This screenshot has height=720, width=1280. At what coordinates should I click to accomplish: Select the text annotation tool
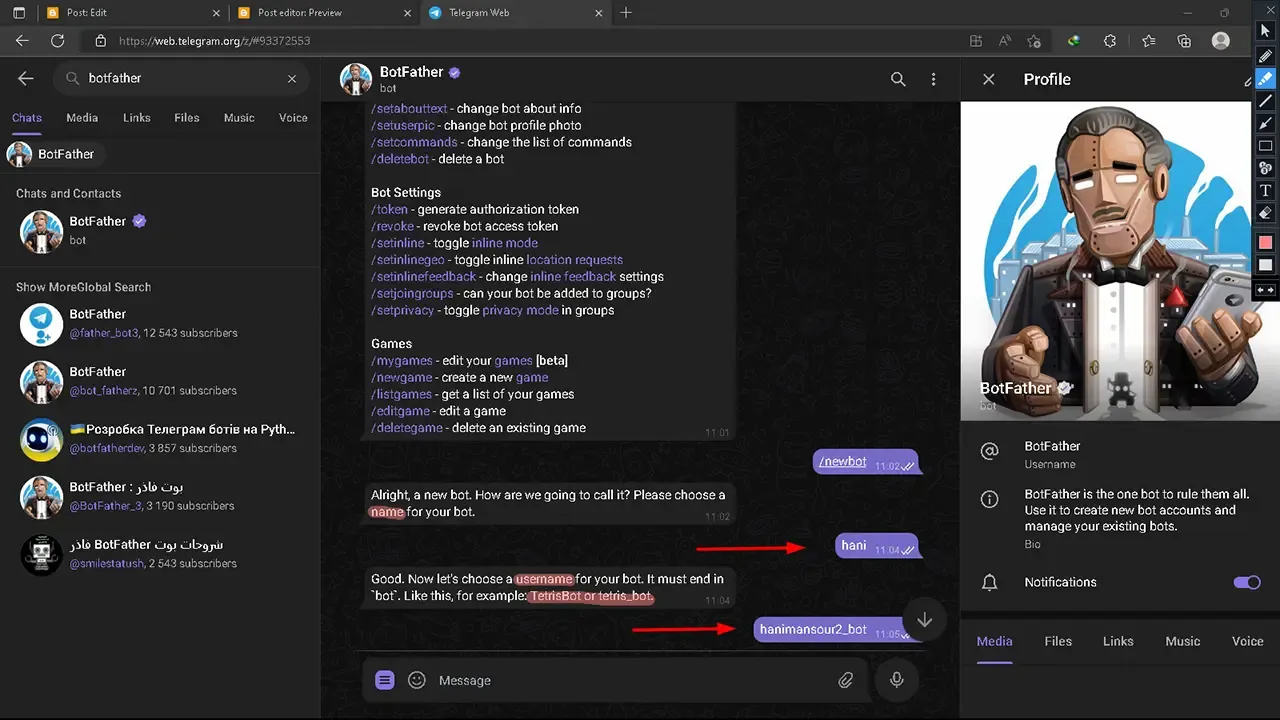(x=1265, y=190)
